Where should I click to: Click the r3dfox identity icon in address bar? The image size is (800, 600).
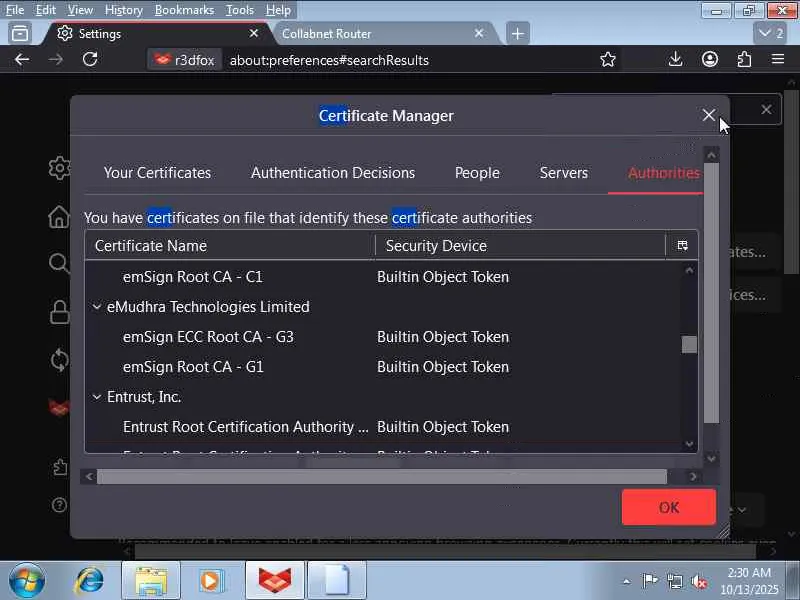185,60
